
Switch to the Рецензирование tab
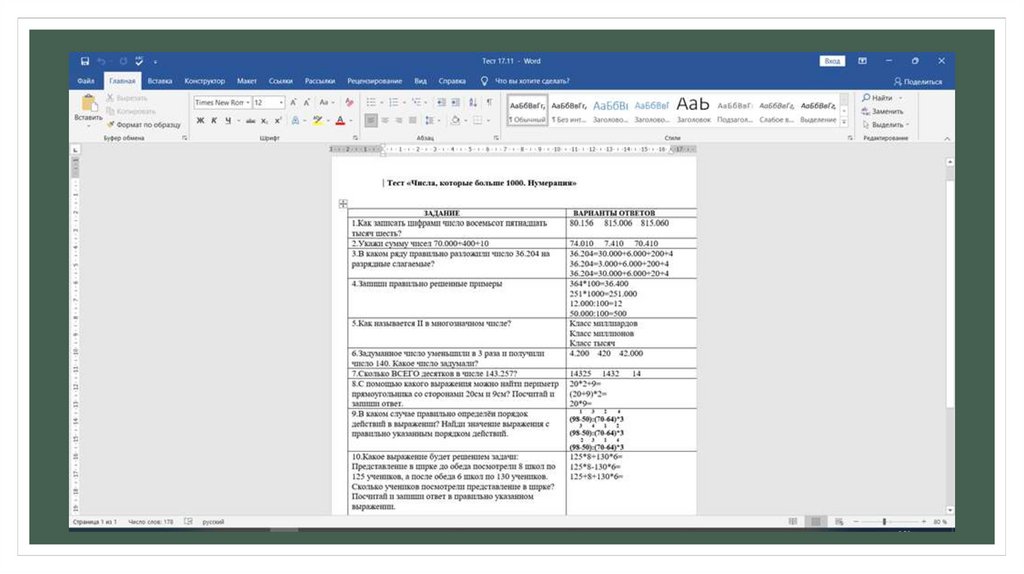[374, 81]
